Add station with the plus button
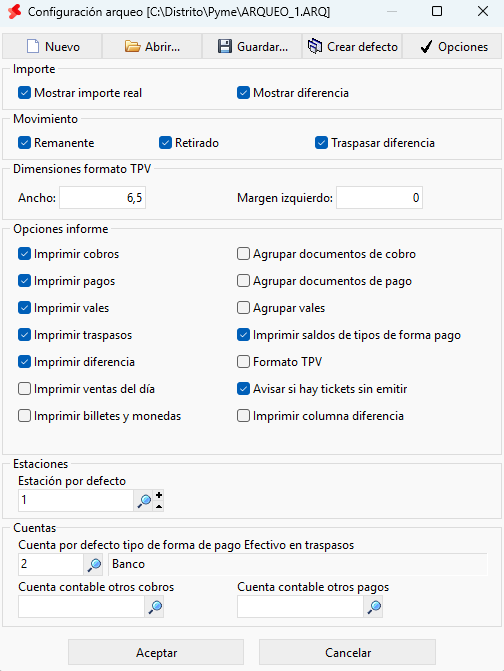This screenshot has height=671, width=504. click(159, 495)
